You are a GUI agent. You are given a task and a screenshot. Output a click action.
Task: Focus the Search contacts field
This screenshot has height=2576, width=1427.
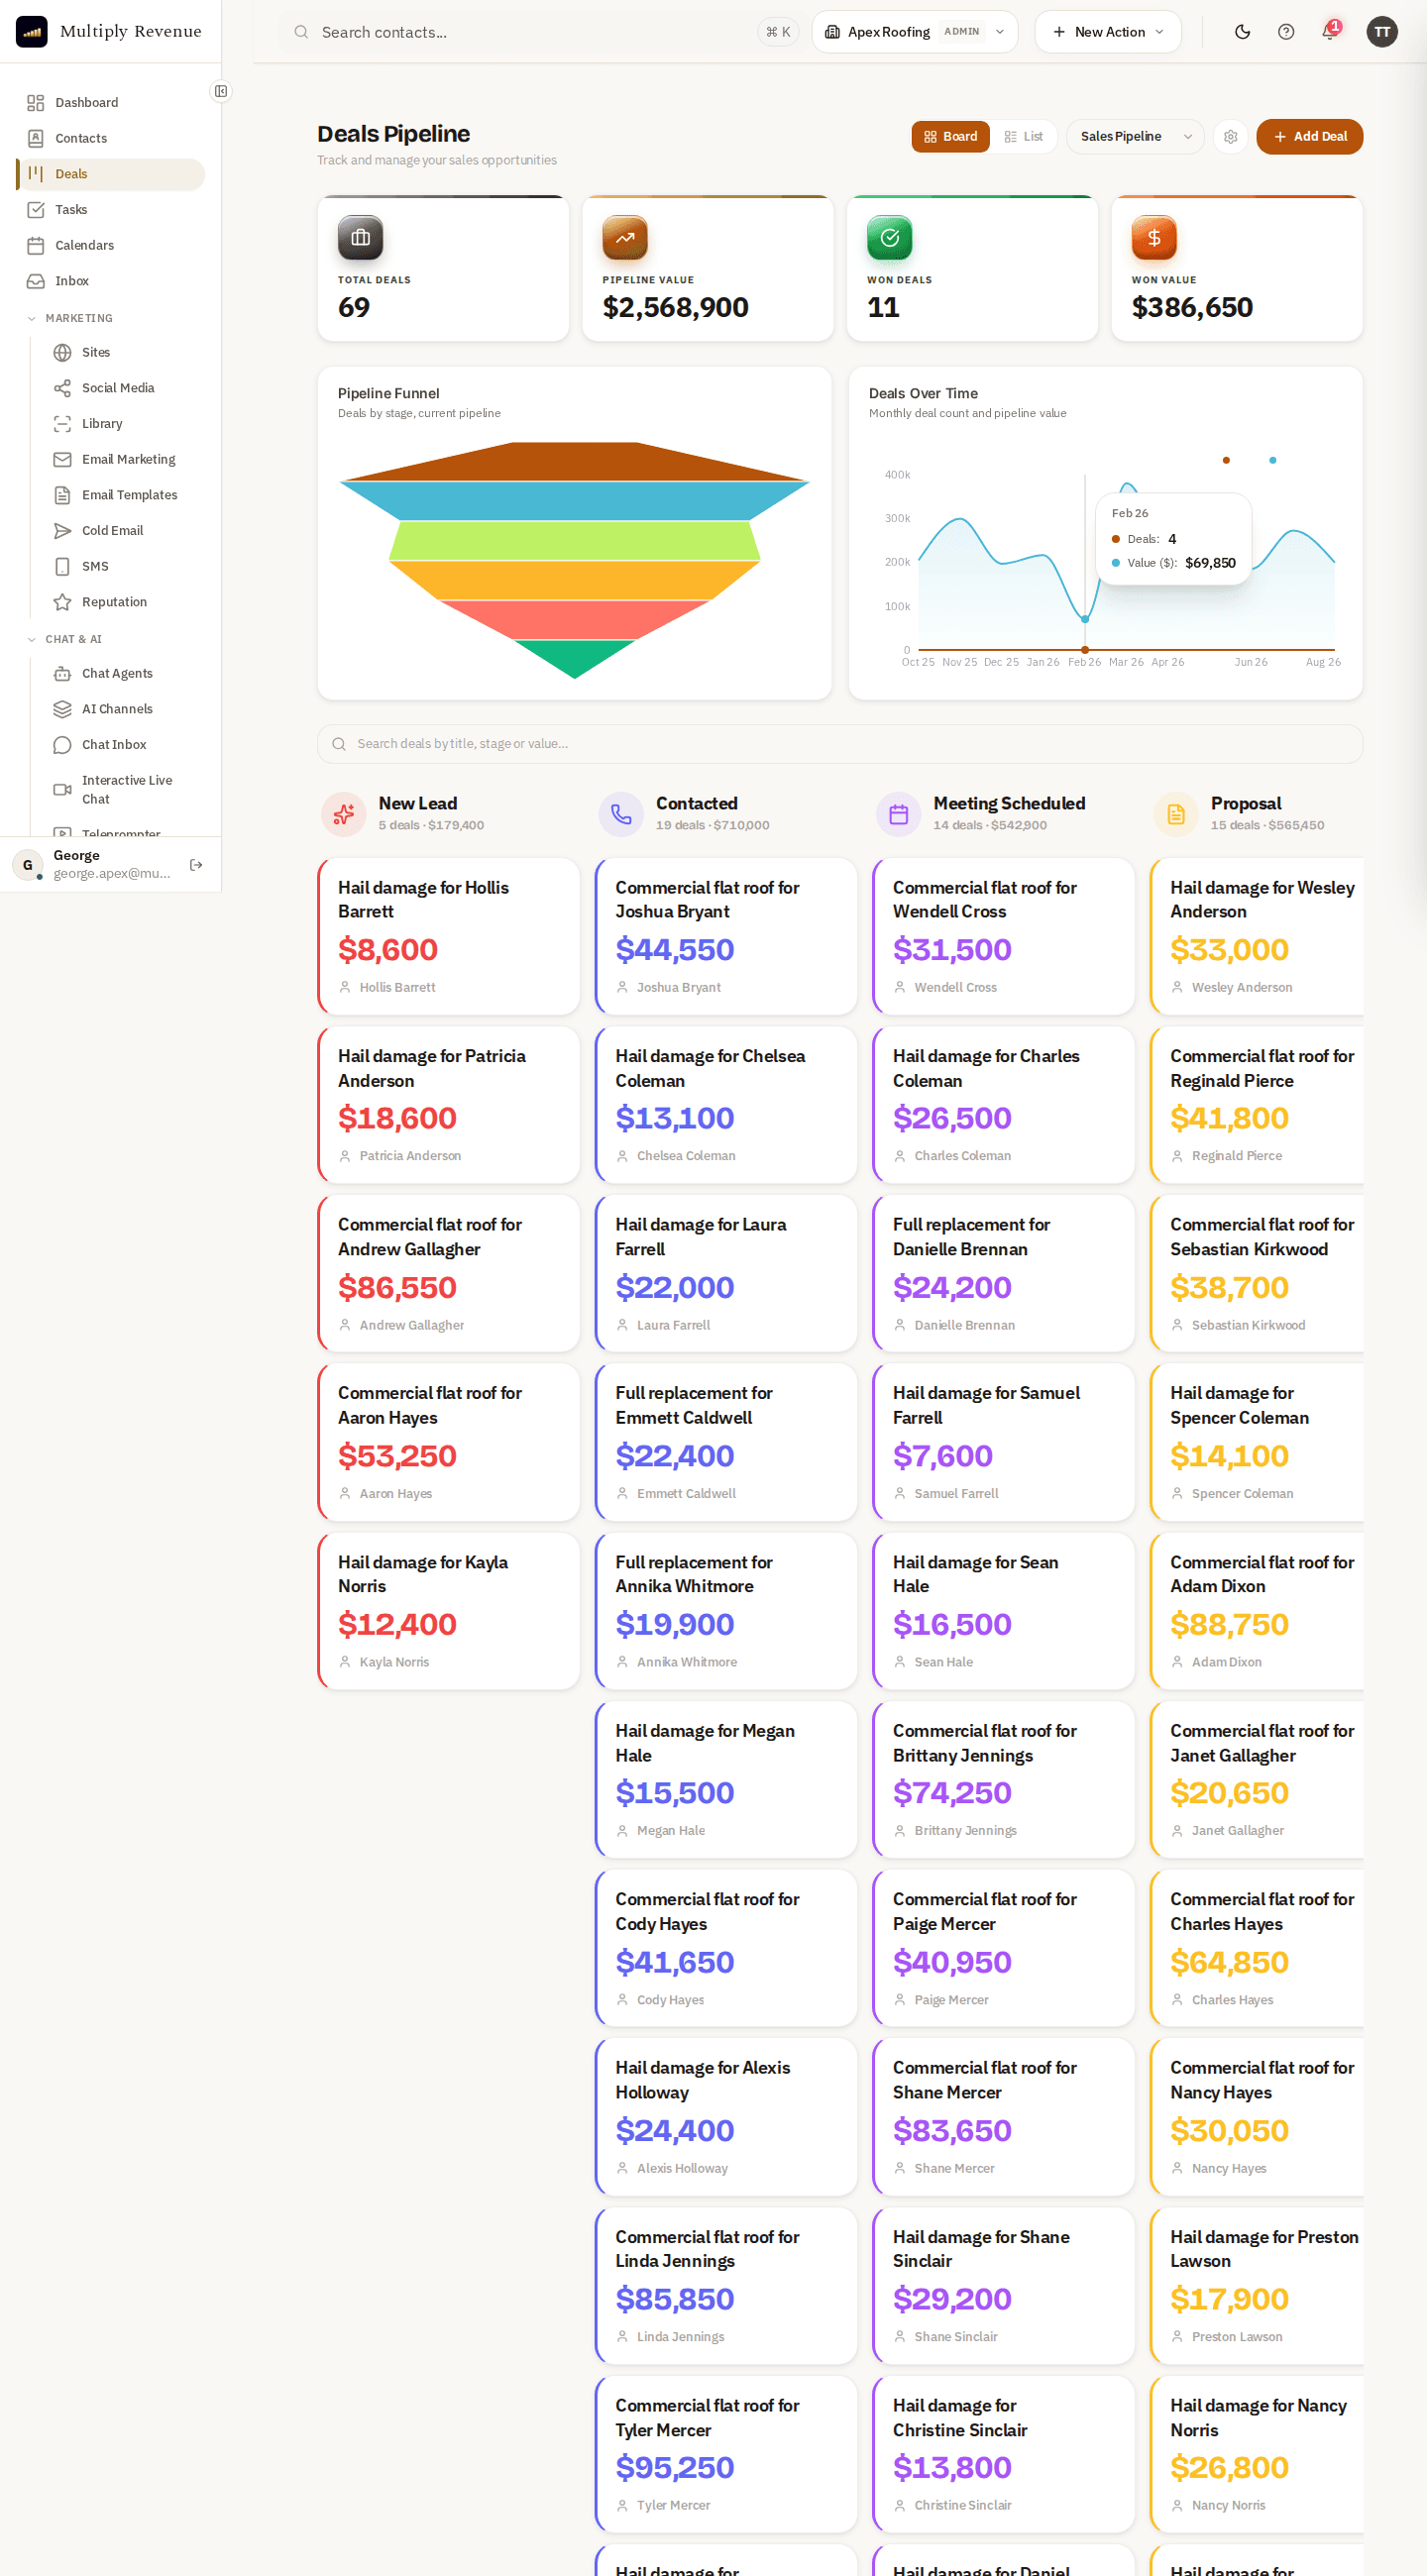point(540,32)
